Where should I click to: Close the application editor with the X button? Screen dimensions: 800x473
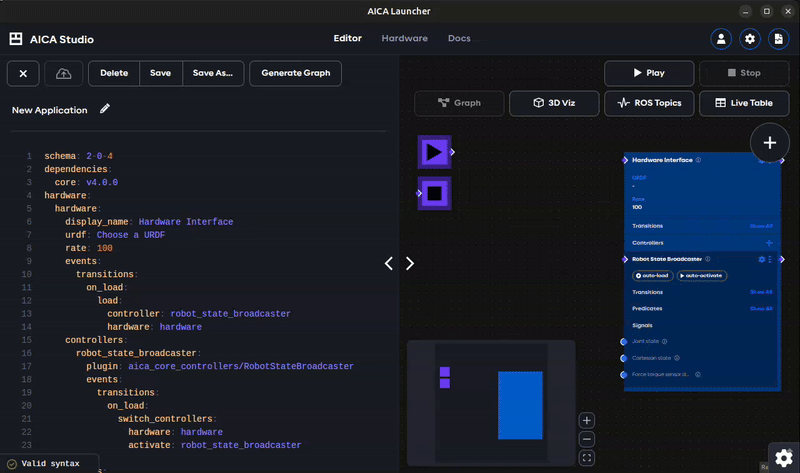pos(23,73)
